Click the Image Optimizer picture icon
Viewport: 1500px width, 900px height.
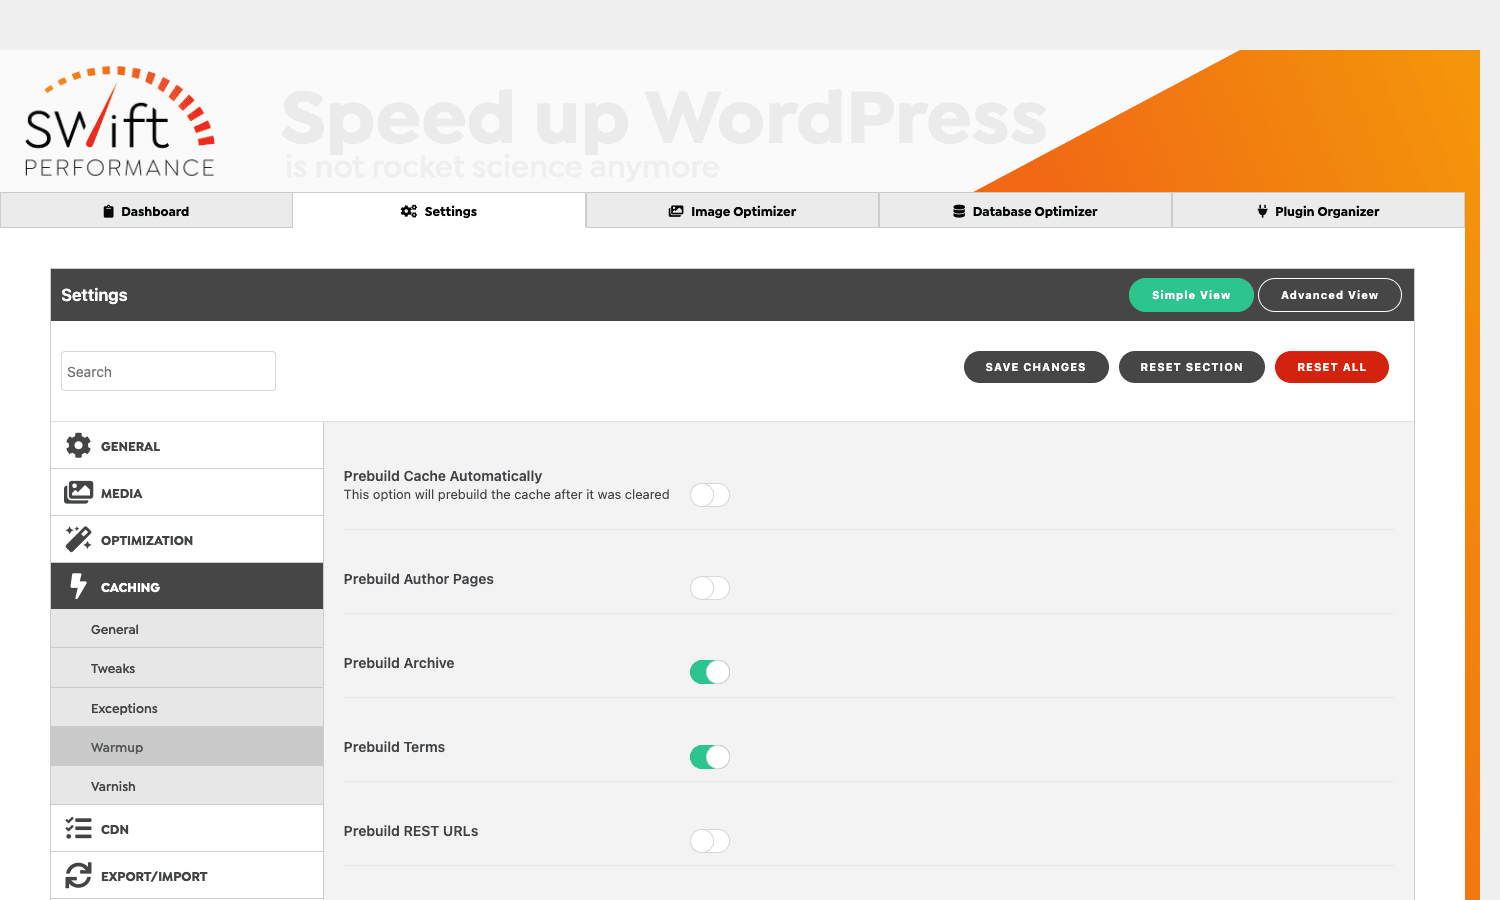pyautogui.click(x=676, y=211)
